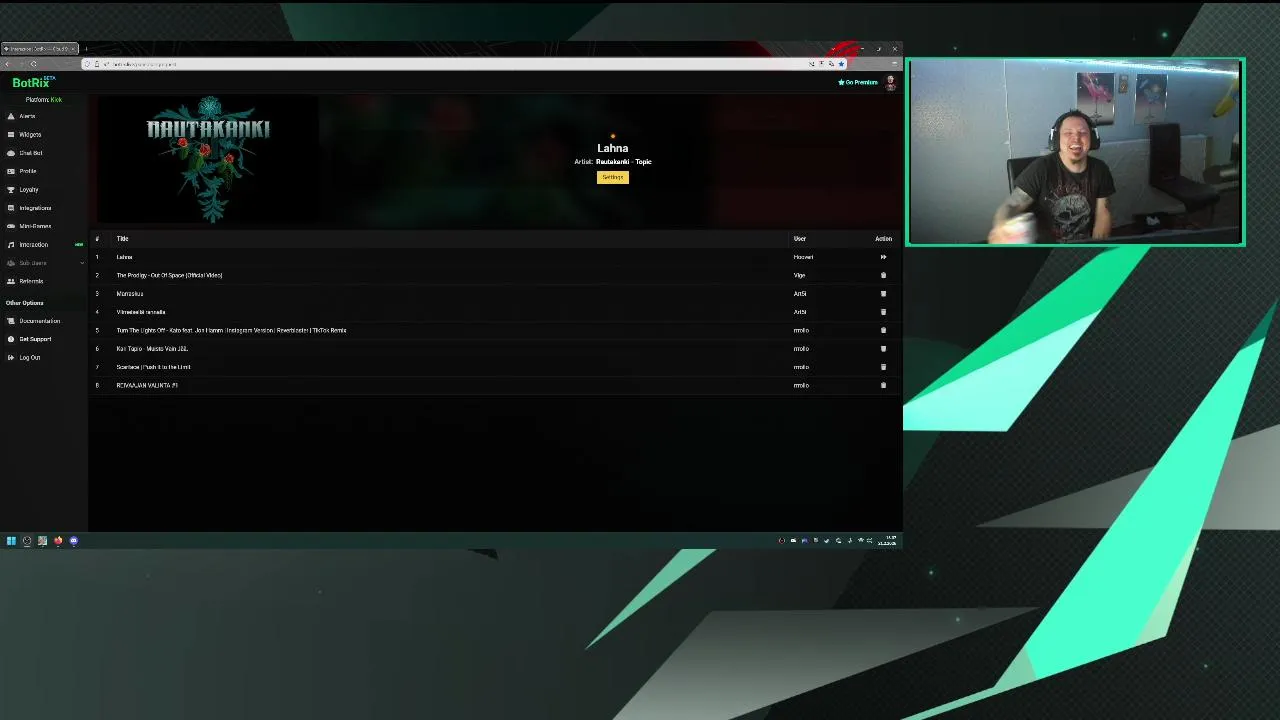Click the User column header
Screen dimensions: 1280x720
point(799,239)
